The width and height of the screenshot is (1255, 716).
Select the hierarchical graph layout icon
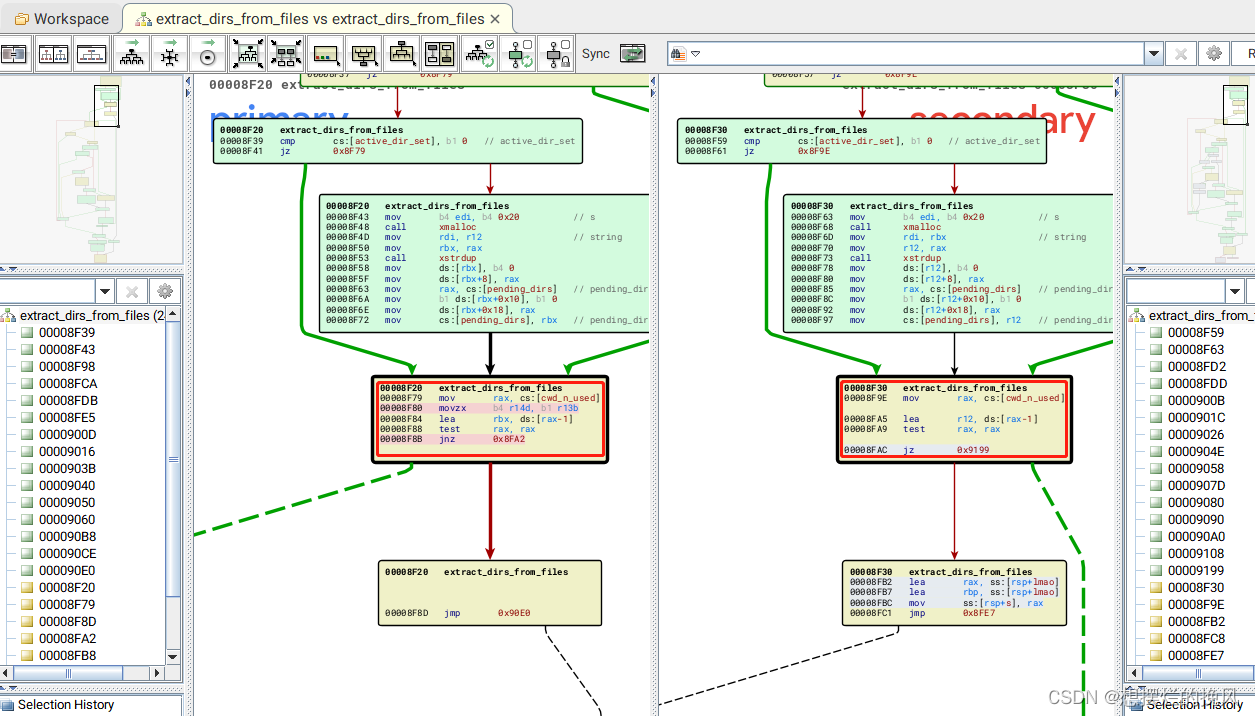[x=131, y=53]
